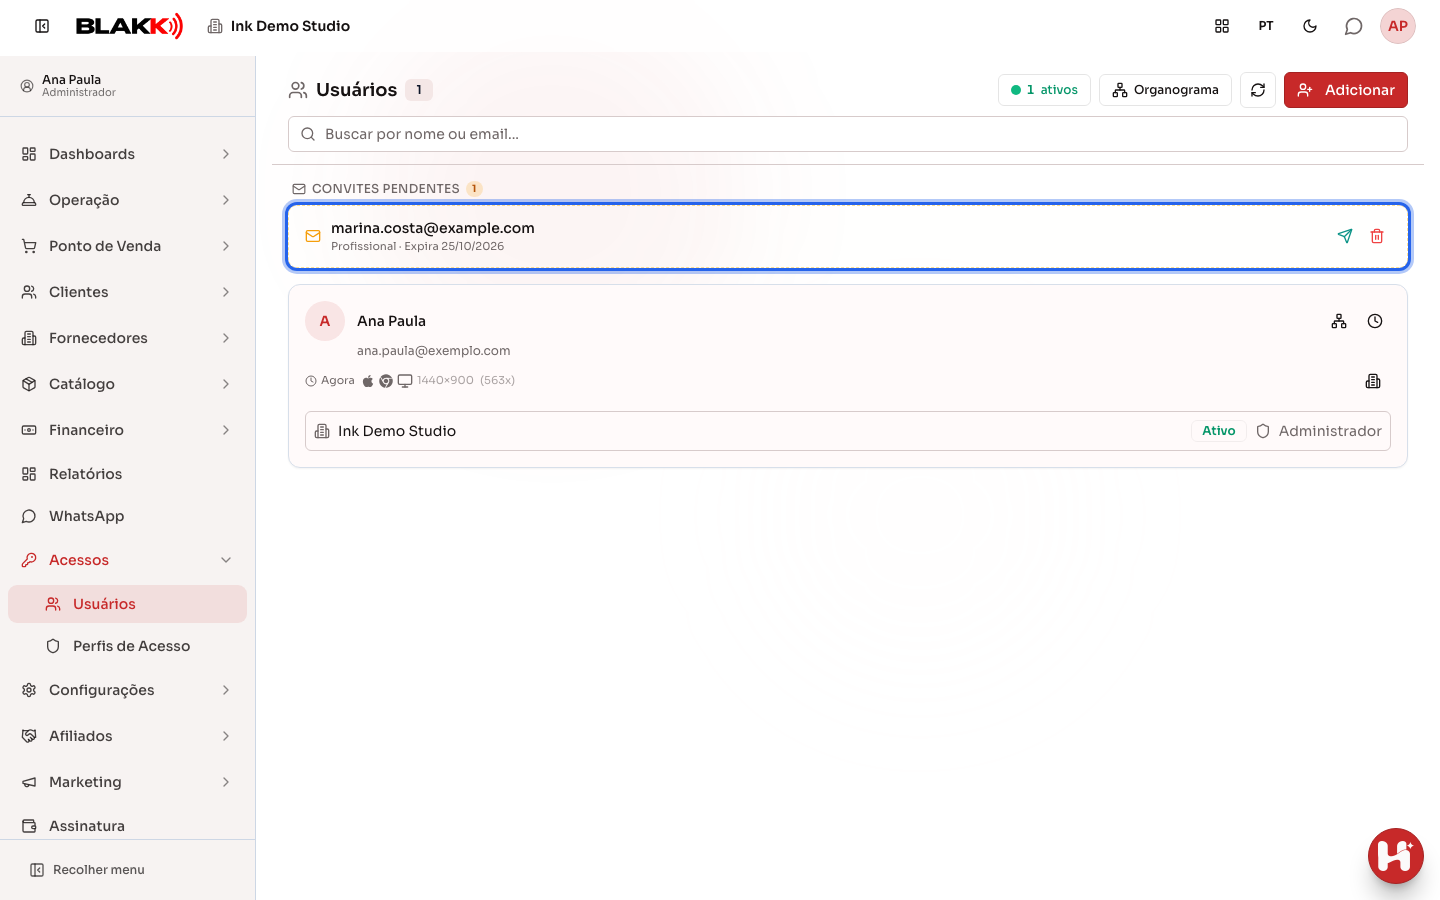The width and height of the screenshot is (1440, 900).
Task: Open the AP user avatar menu
Action: point(1398,26)
